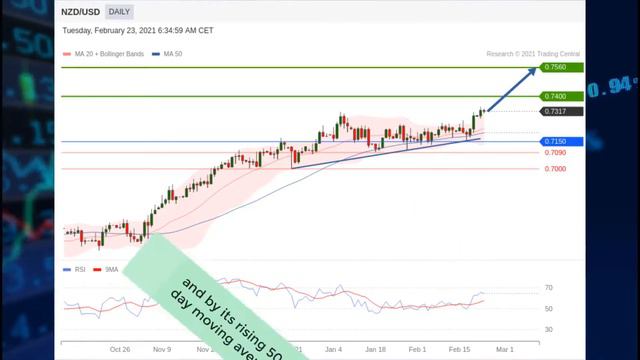This screenshot has height=360, width=640.
Task: Click the Jan 18 date label
Action: point(376,349)
